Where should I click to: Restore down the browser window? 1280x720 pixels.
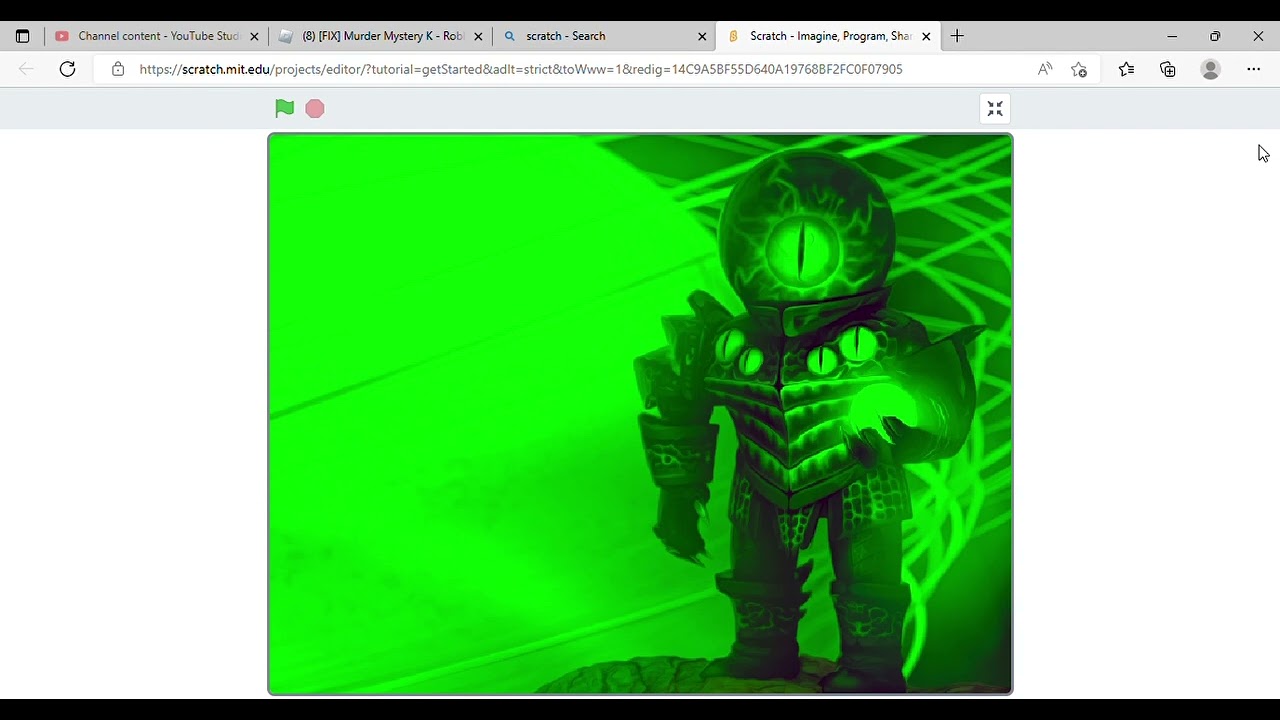point(1215,36)
